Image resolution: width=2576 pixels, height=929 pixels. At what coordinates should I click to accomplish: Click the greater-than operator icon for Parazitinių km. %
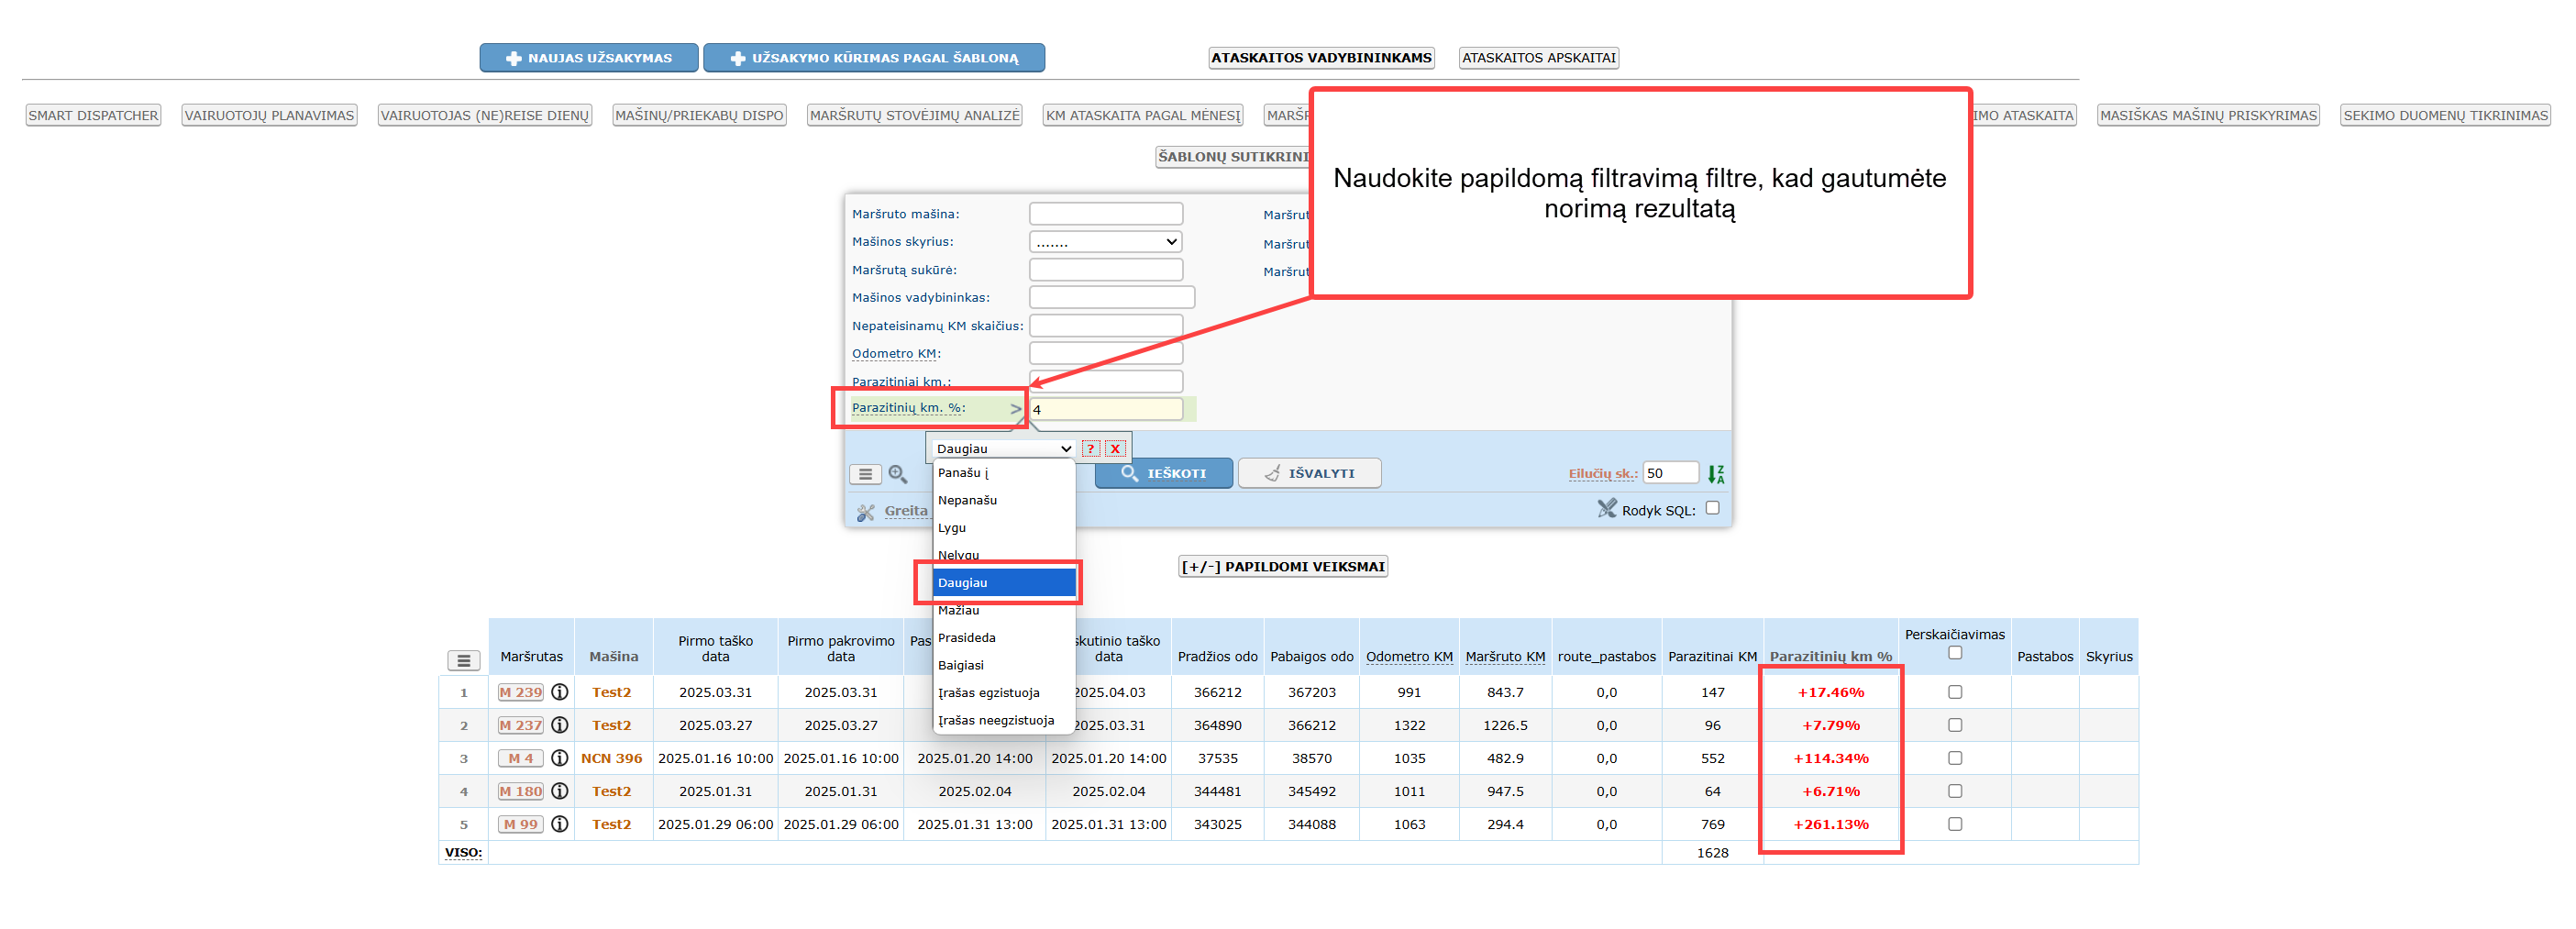point(1016,409)
